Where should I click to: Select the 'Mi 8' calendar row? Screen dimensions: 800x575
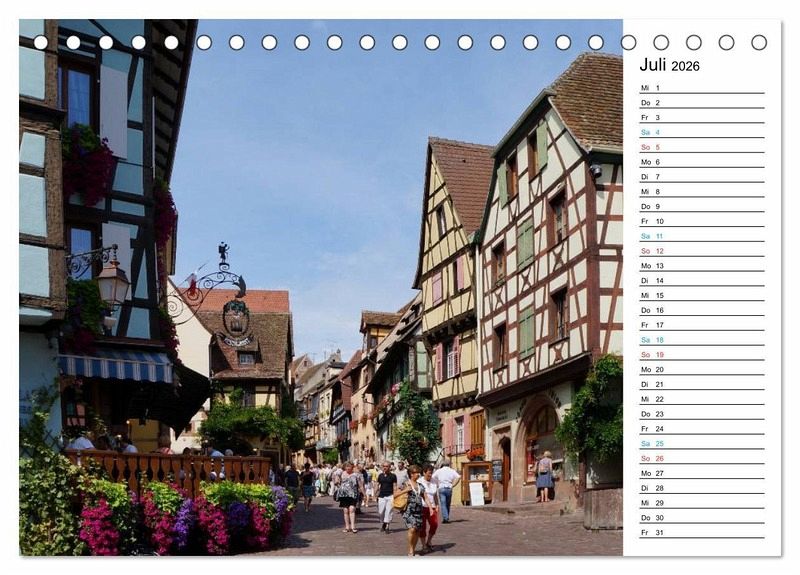pyautogui.click(x=702, y=191)
